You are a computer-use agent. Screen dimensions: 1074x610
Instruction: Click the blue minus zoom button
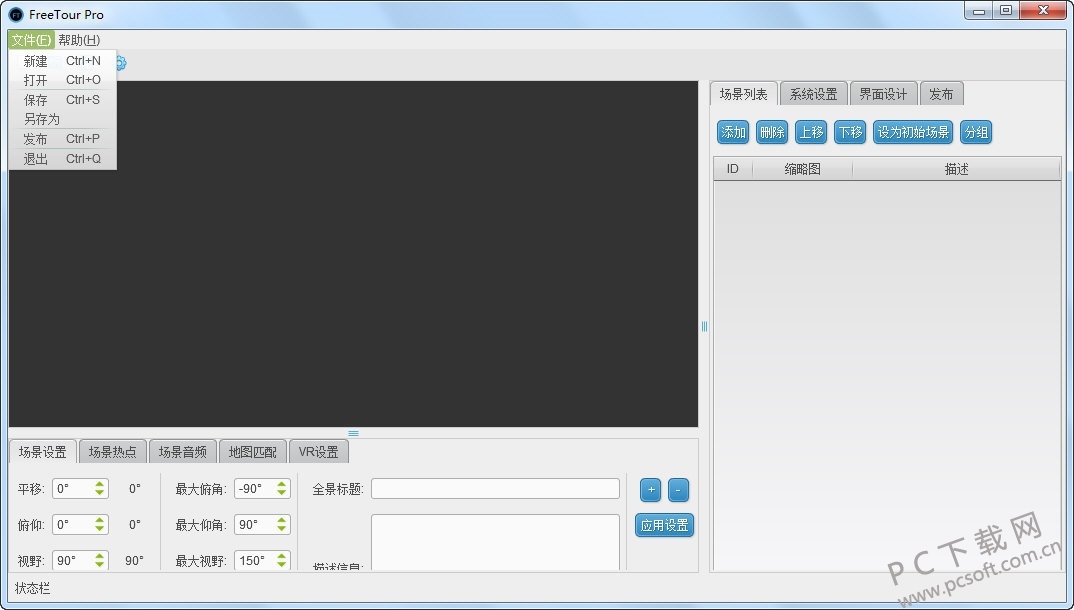[x=678, y=490]
